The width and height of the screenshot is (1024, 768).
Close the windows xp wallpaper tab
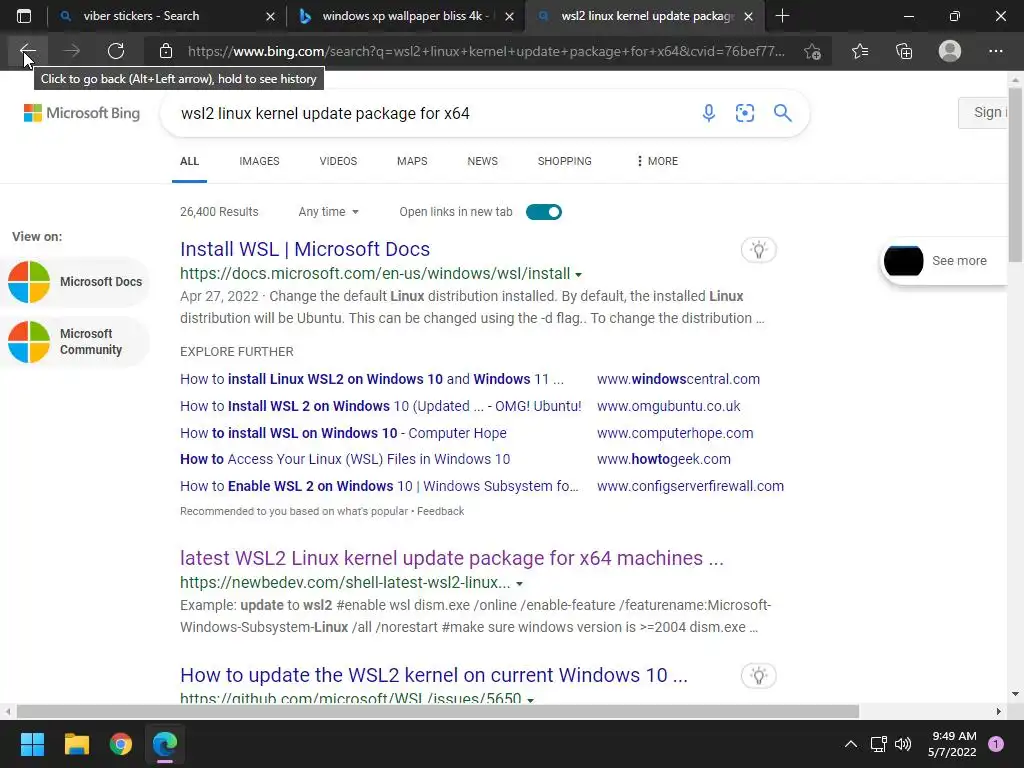pos(509,16)
